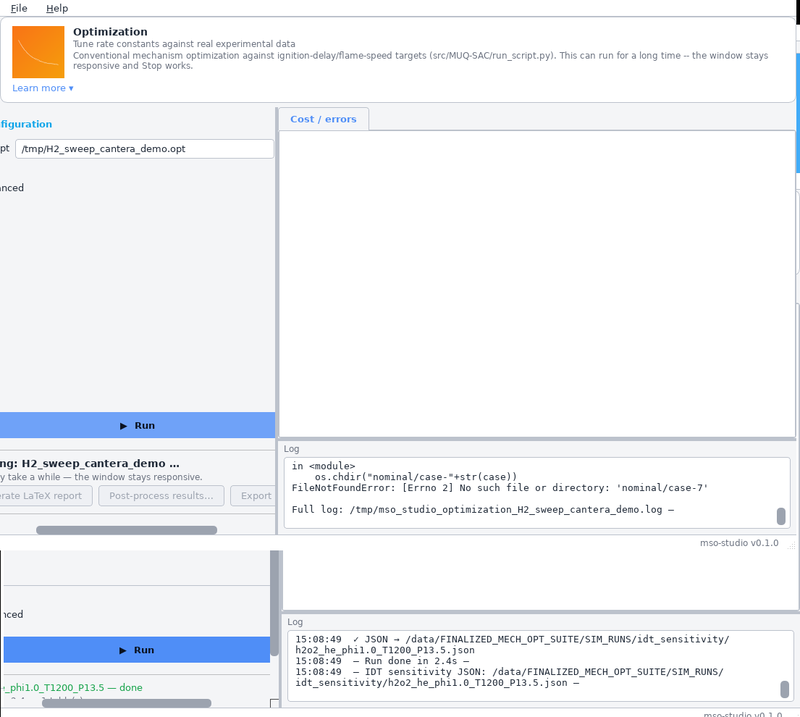Click the H2_sweep_cantera_demo.opt path field
This screenshot has width=800, height=717.
(144, 149)
